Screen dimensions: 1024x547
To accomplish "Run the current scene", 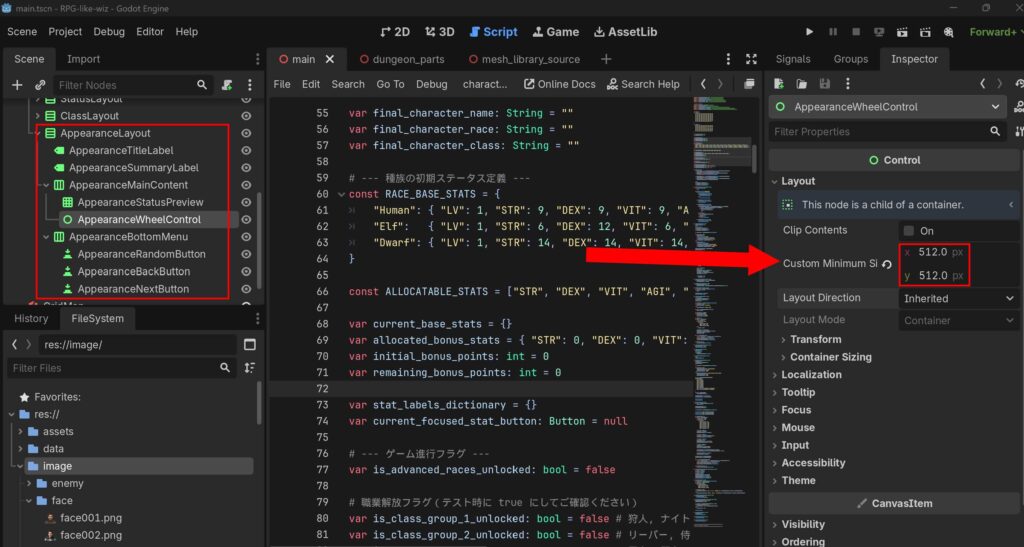I will pos(902,31).
